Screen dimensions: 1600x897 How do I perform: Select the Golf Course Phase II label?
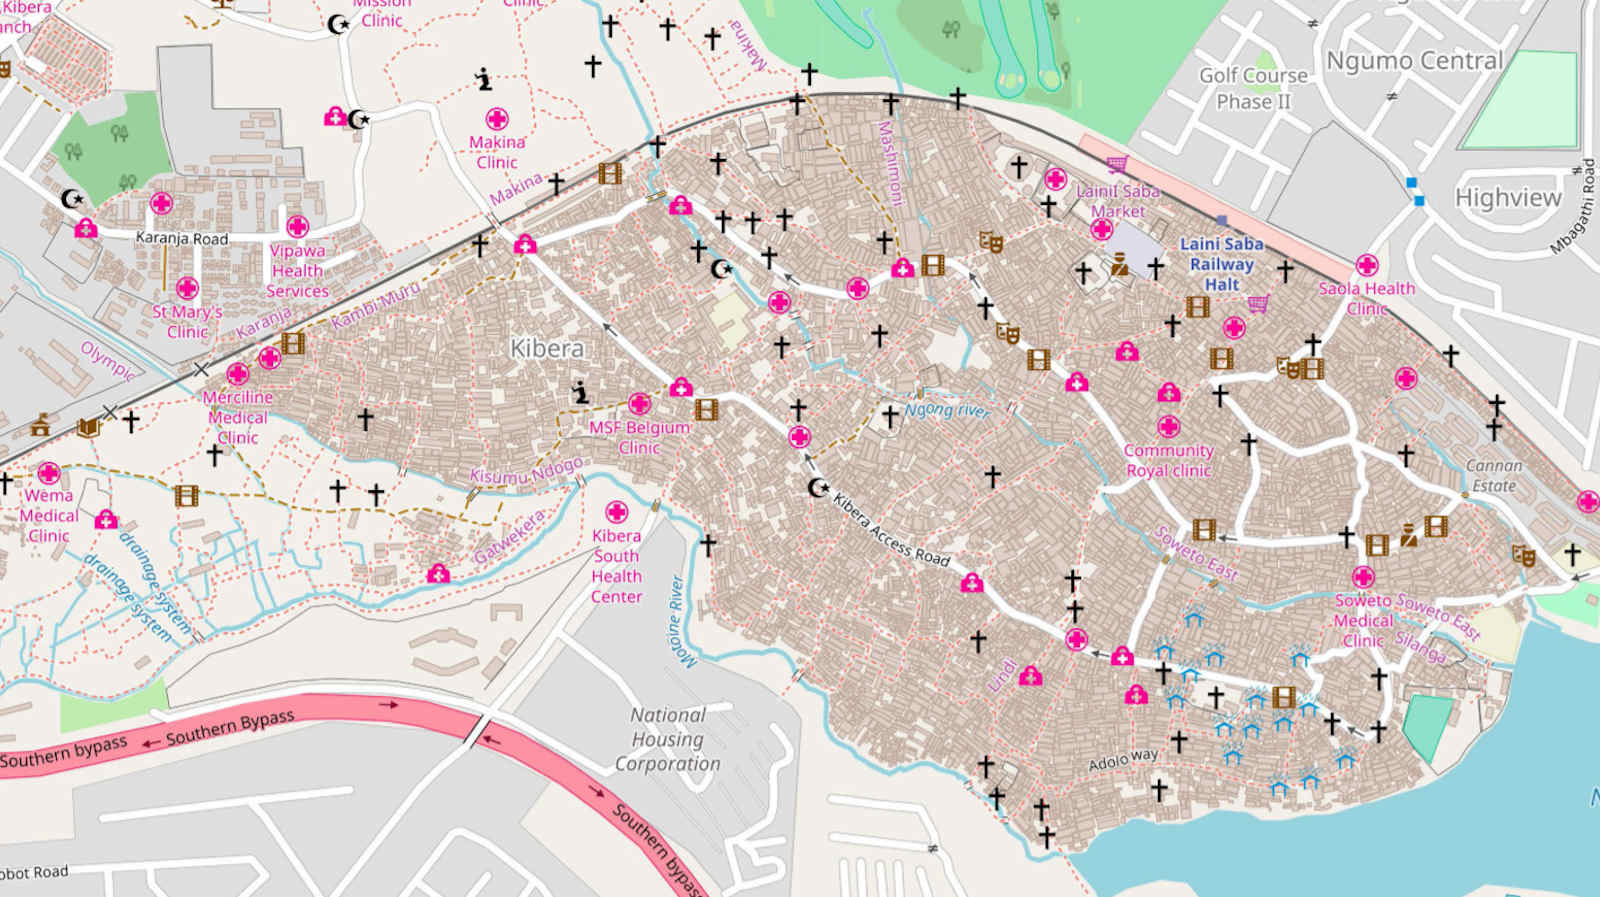click(x=1253, y=88)
